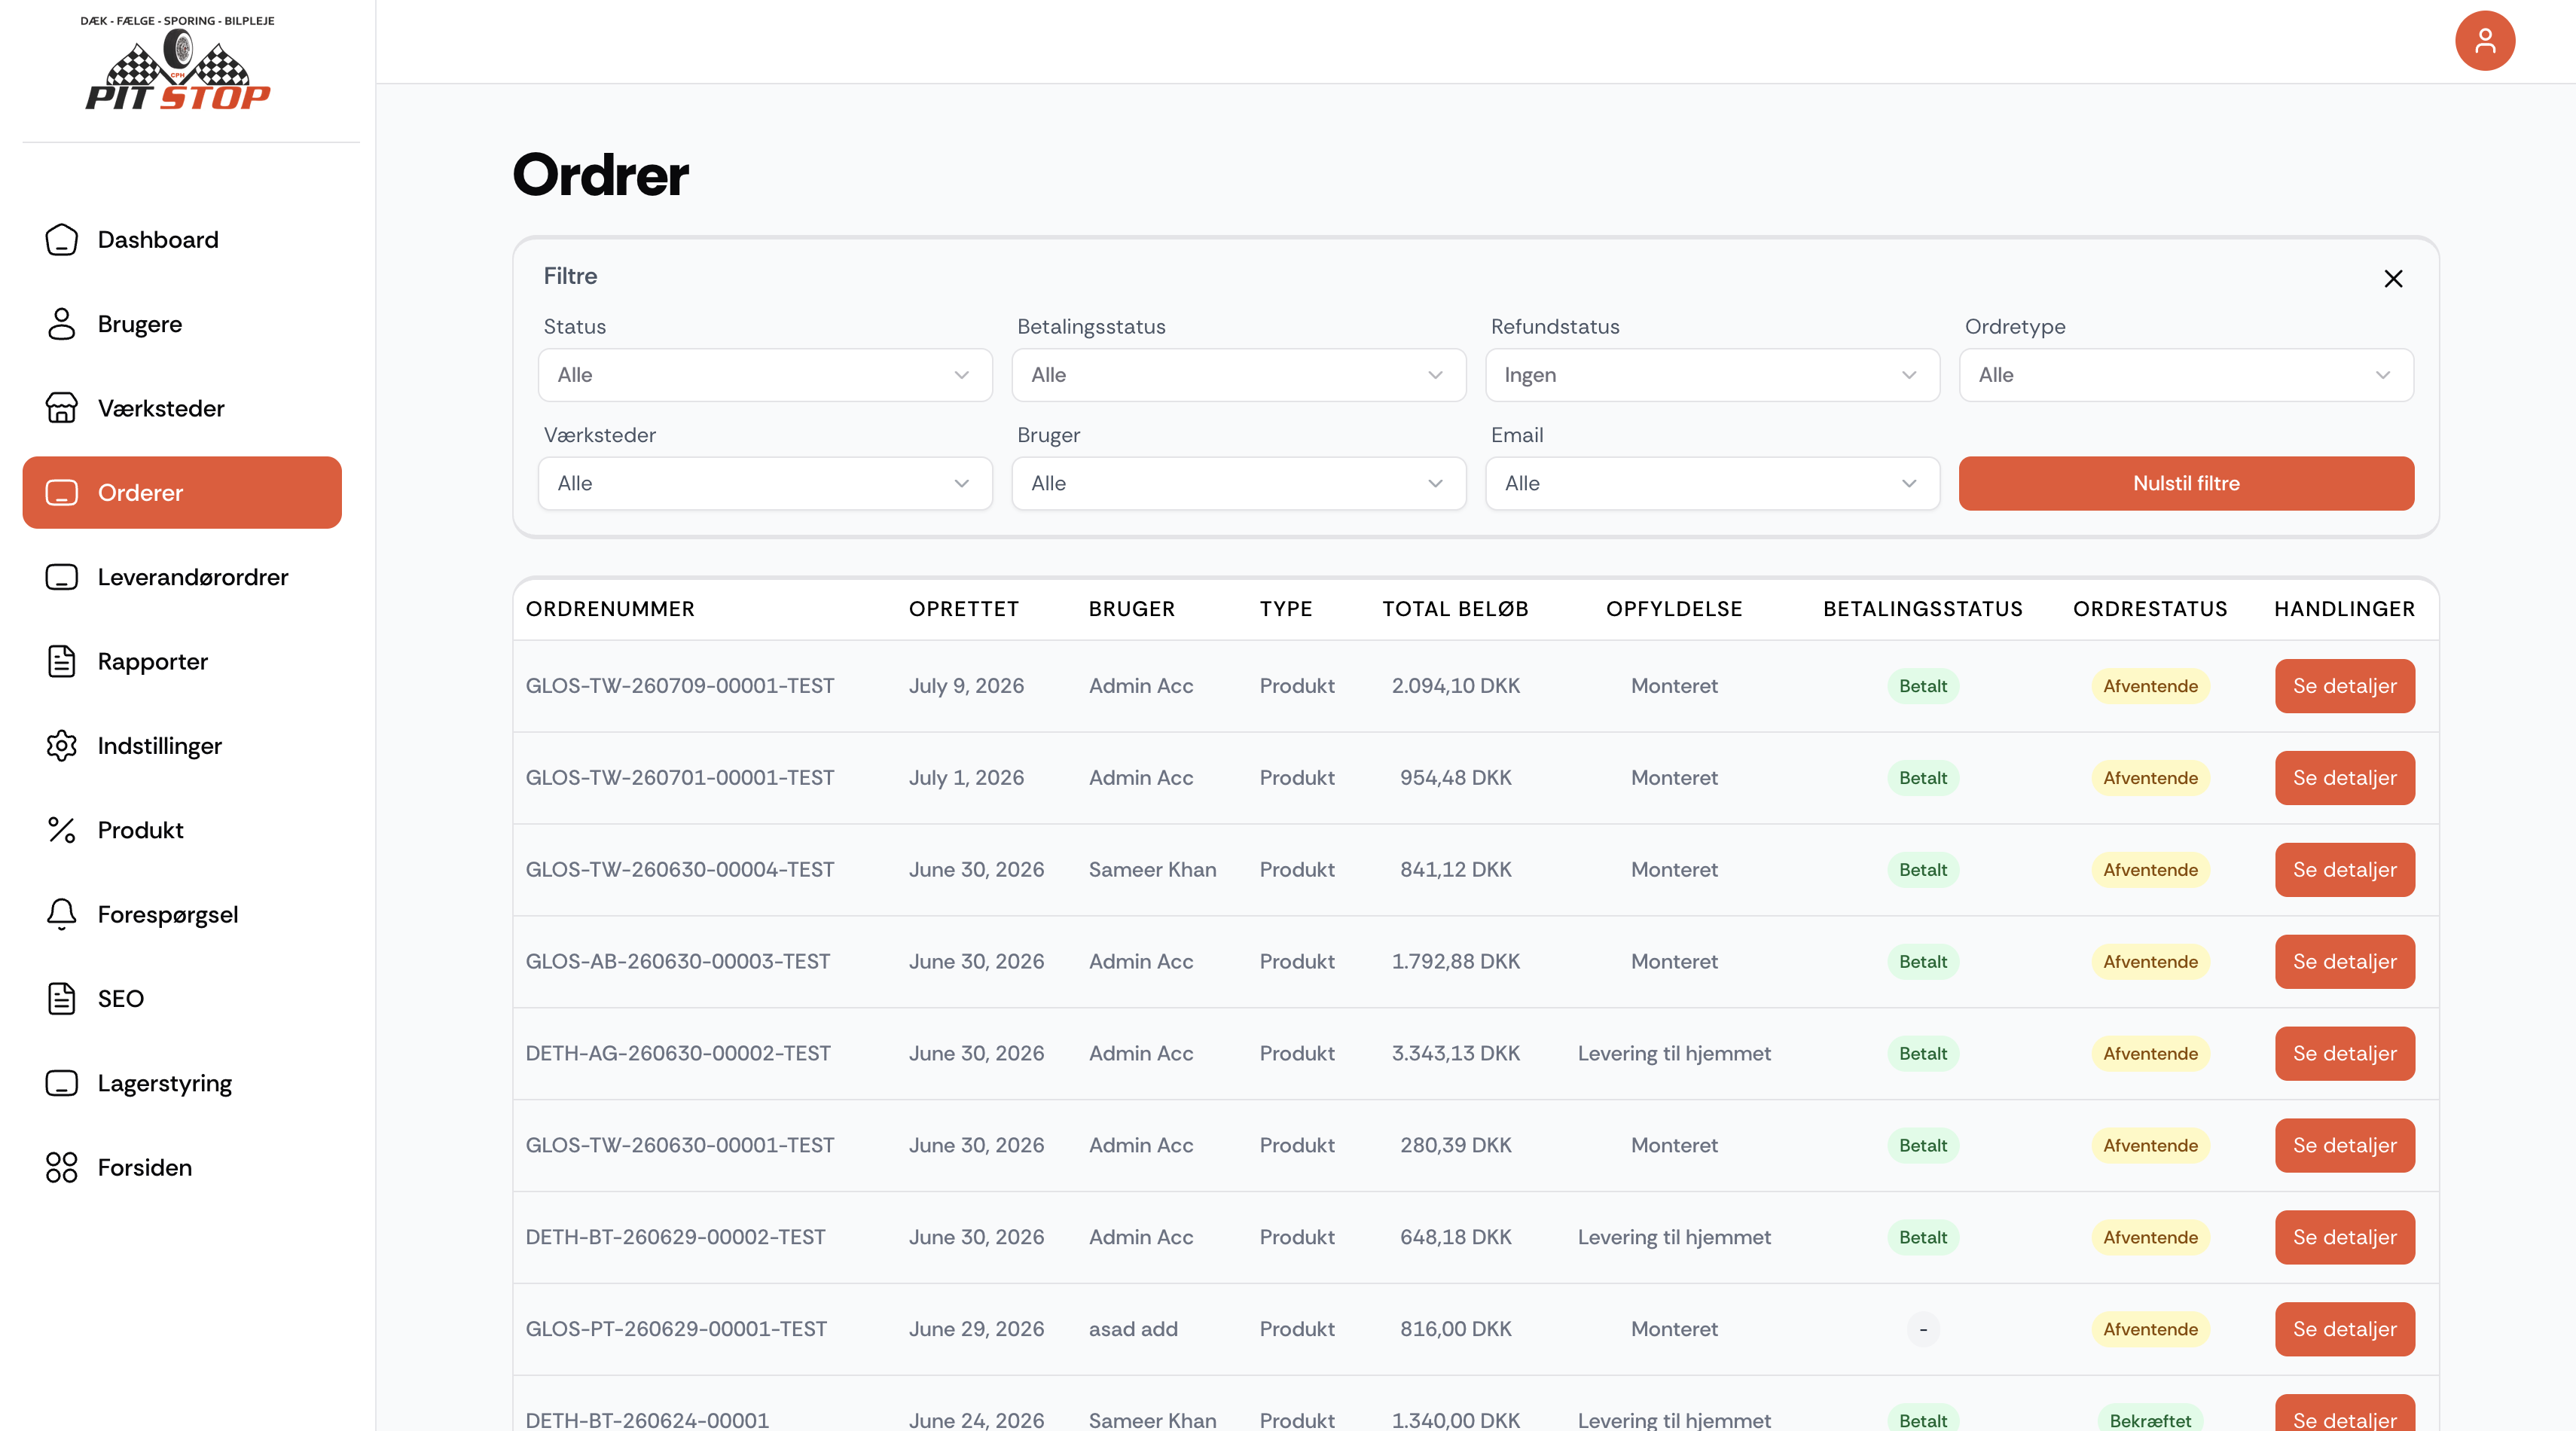See details for order GLOS-PT-260629-00001-TEST

2344,1329
